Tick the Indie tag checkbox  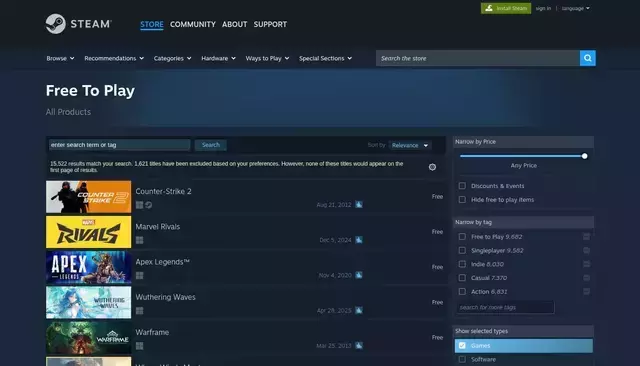point(462,264)
